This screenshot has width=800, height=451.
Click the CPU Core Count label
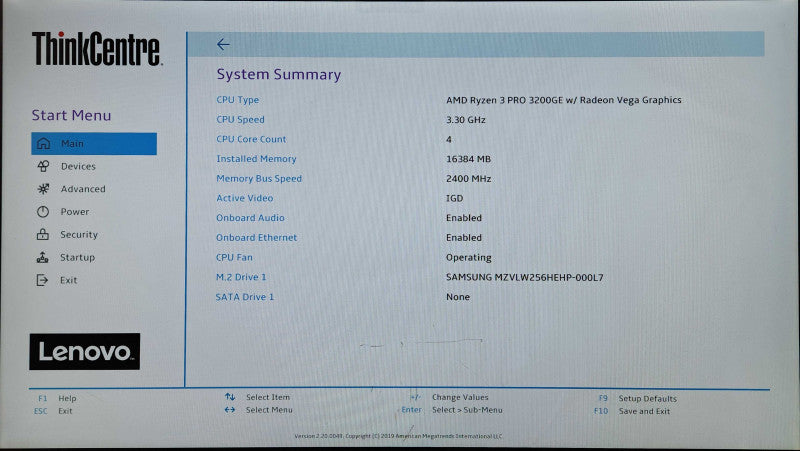click(251, 139)
